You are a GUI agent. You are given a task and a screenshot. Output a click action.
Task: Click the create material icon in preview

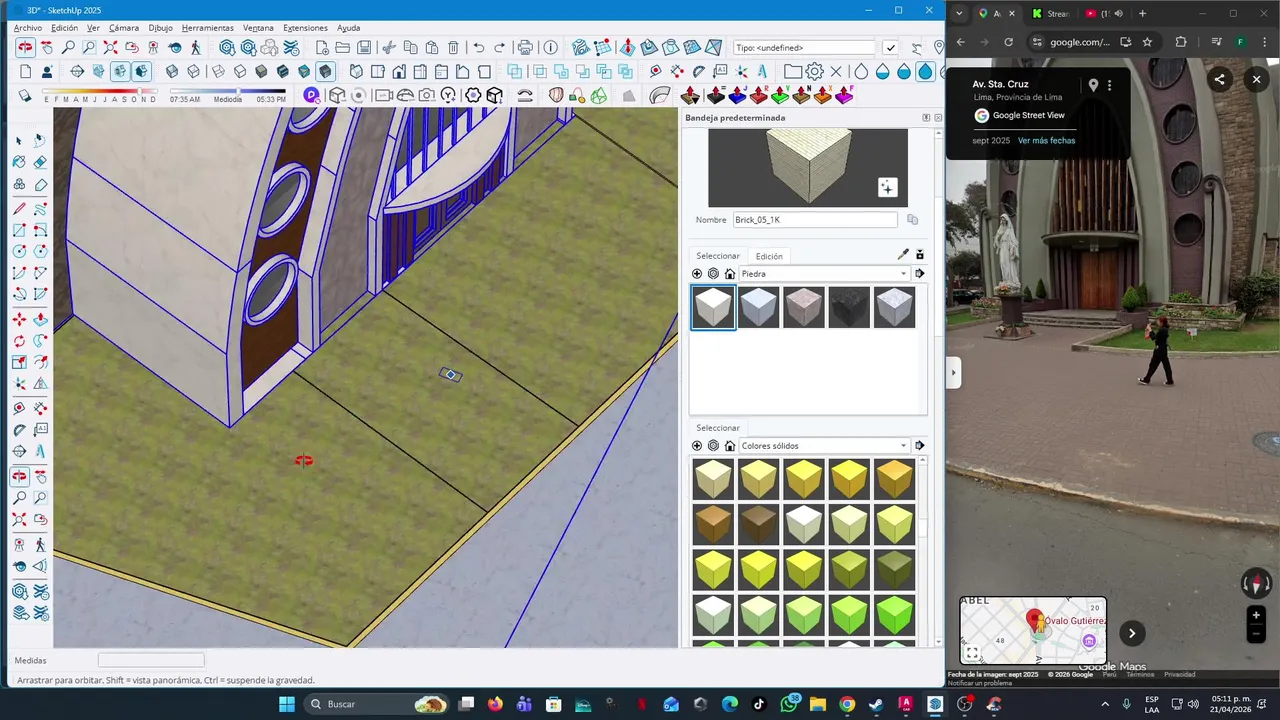pos(887,187)
